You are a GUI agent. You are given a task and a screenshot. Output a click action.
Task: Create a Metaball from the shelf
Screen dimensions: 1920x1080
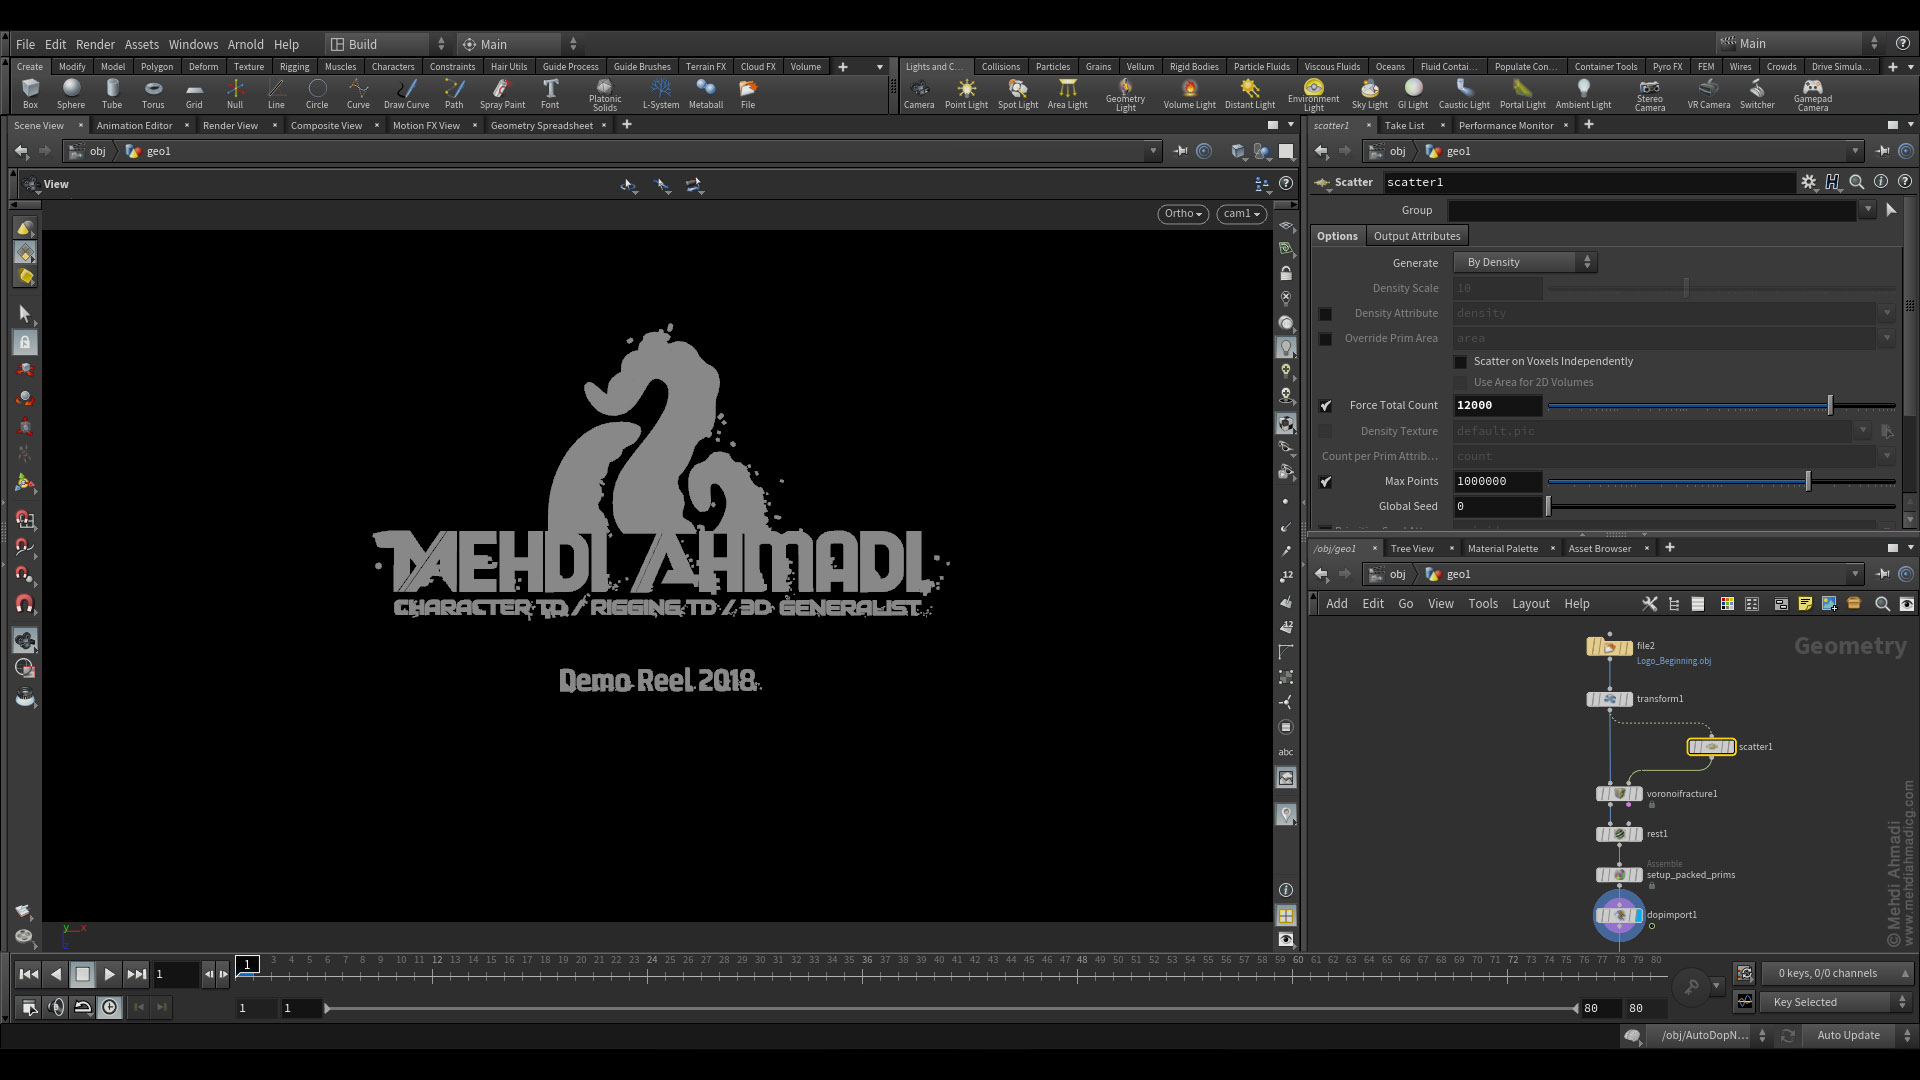click(706, 93)
